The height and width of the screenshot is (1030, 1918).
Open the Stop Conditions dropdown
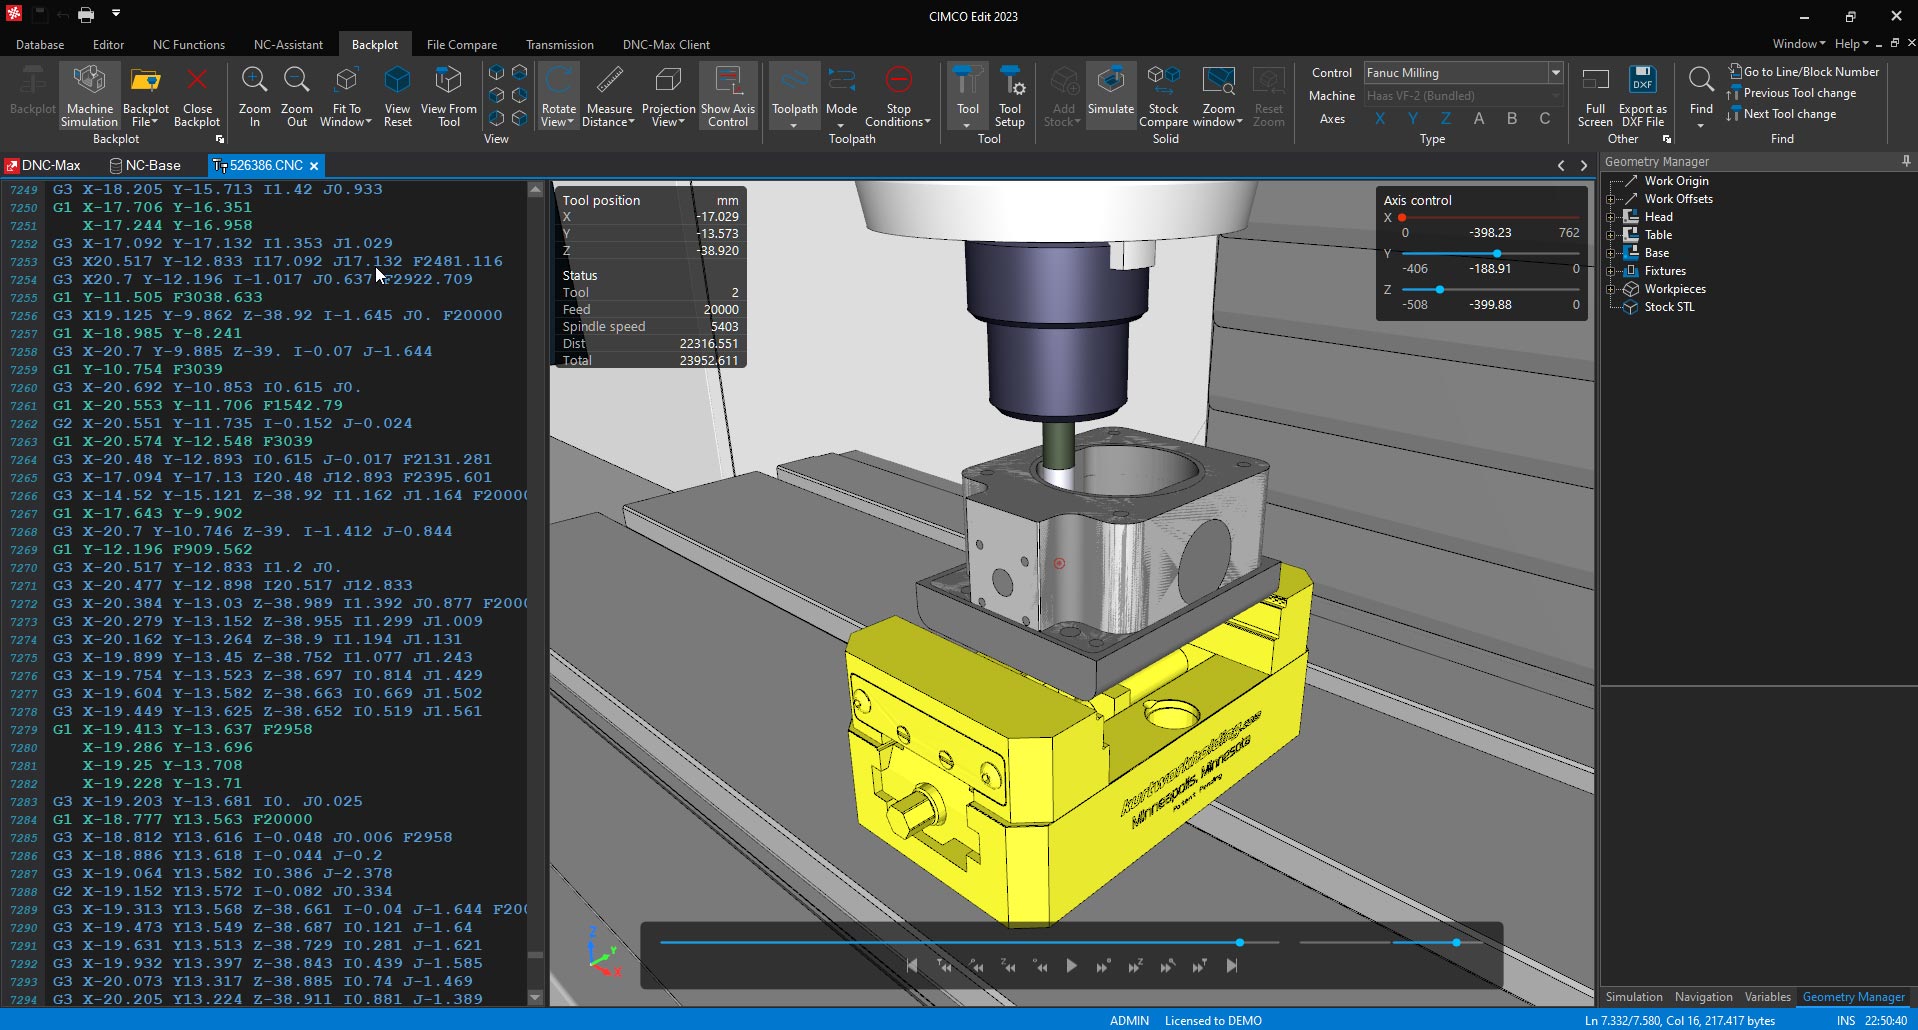(897, 93)
